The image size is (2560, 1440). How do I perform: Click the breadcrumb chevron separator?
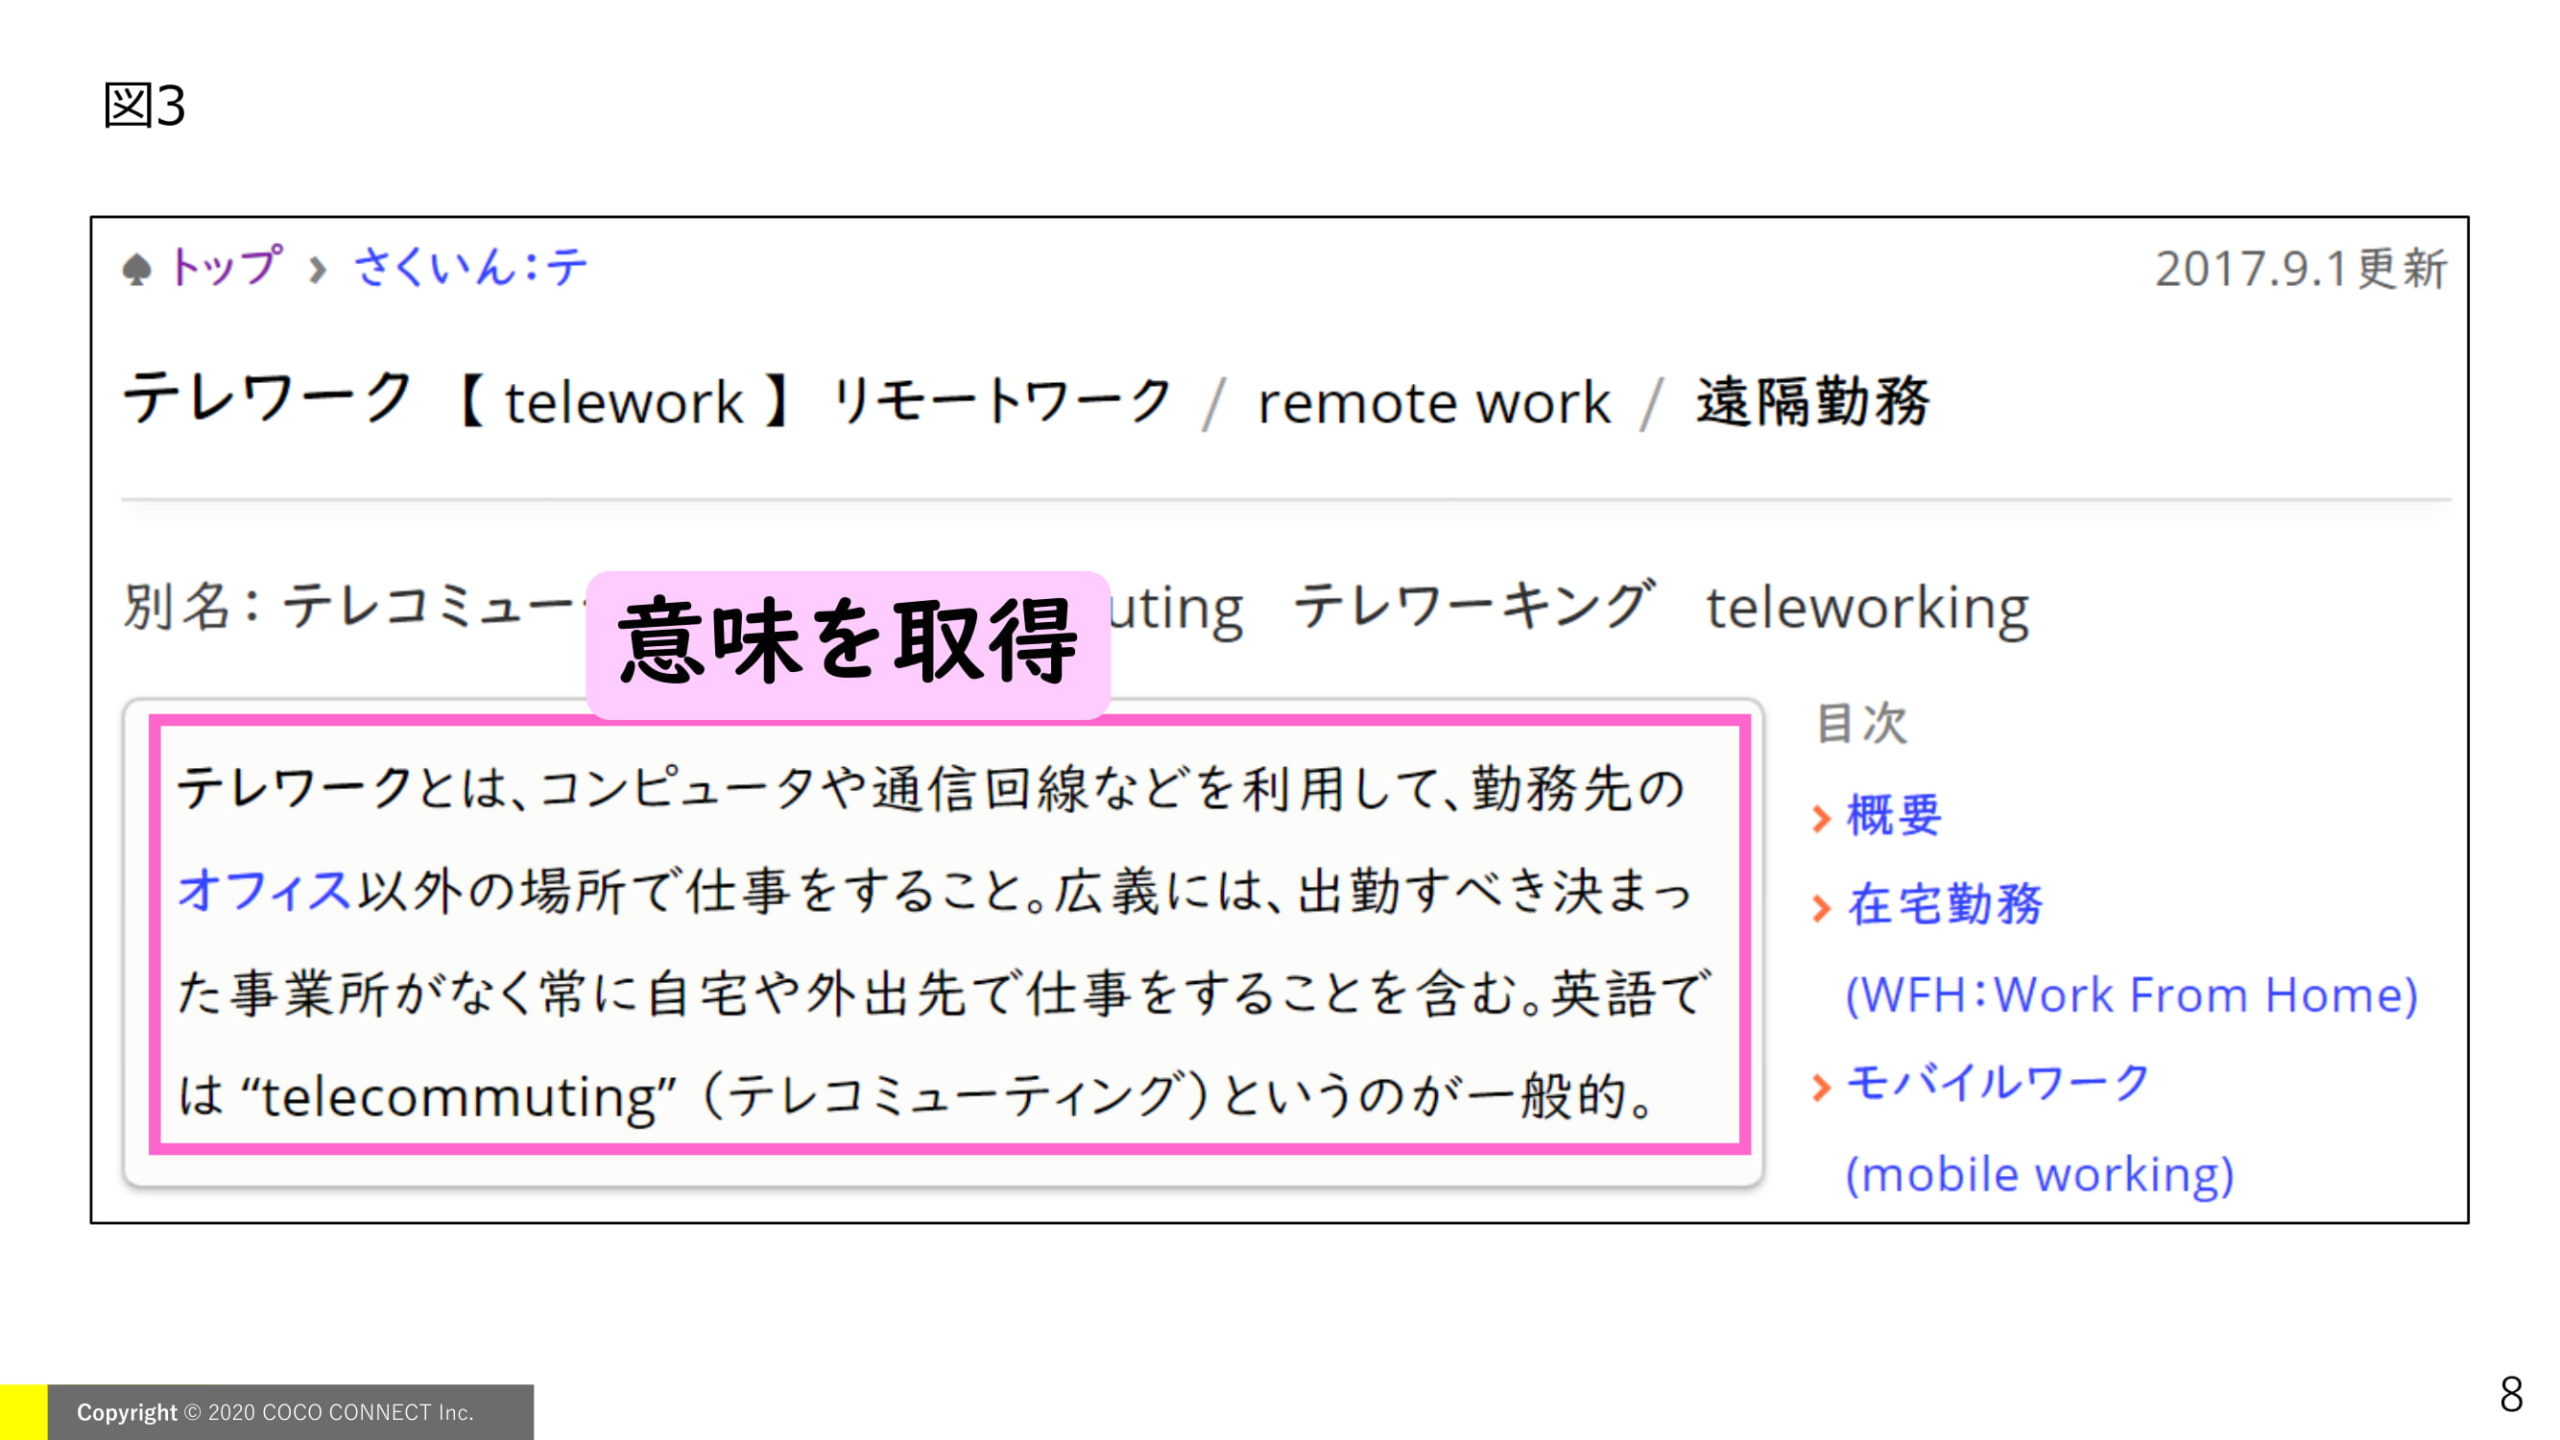click(317, 269)
